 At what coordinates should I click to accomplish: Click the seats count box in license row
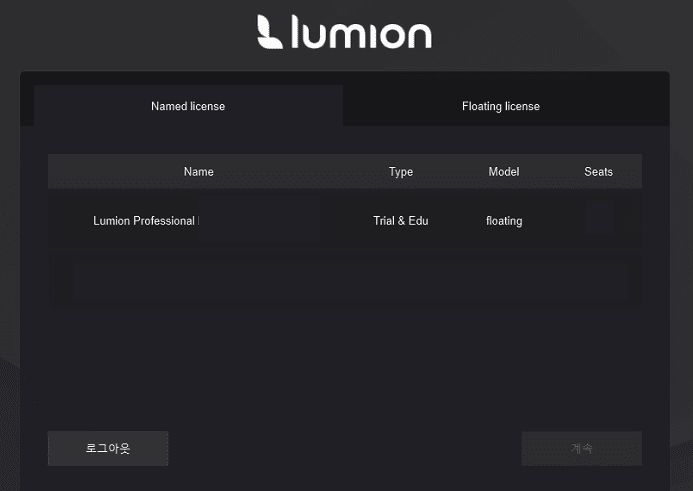click(600, 218)
